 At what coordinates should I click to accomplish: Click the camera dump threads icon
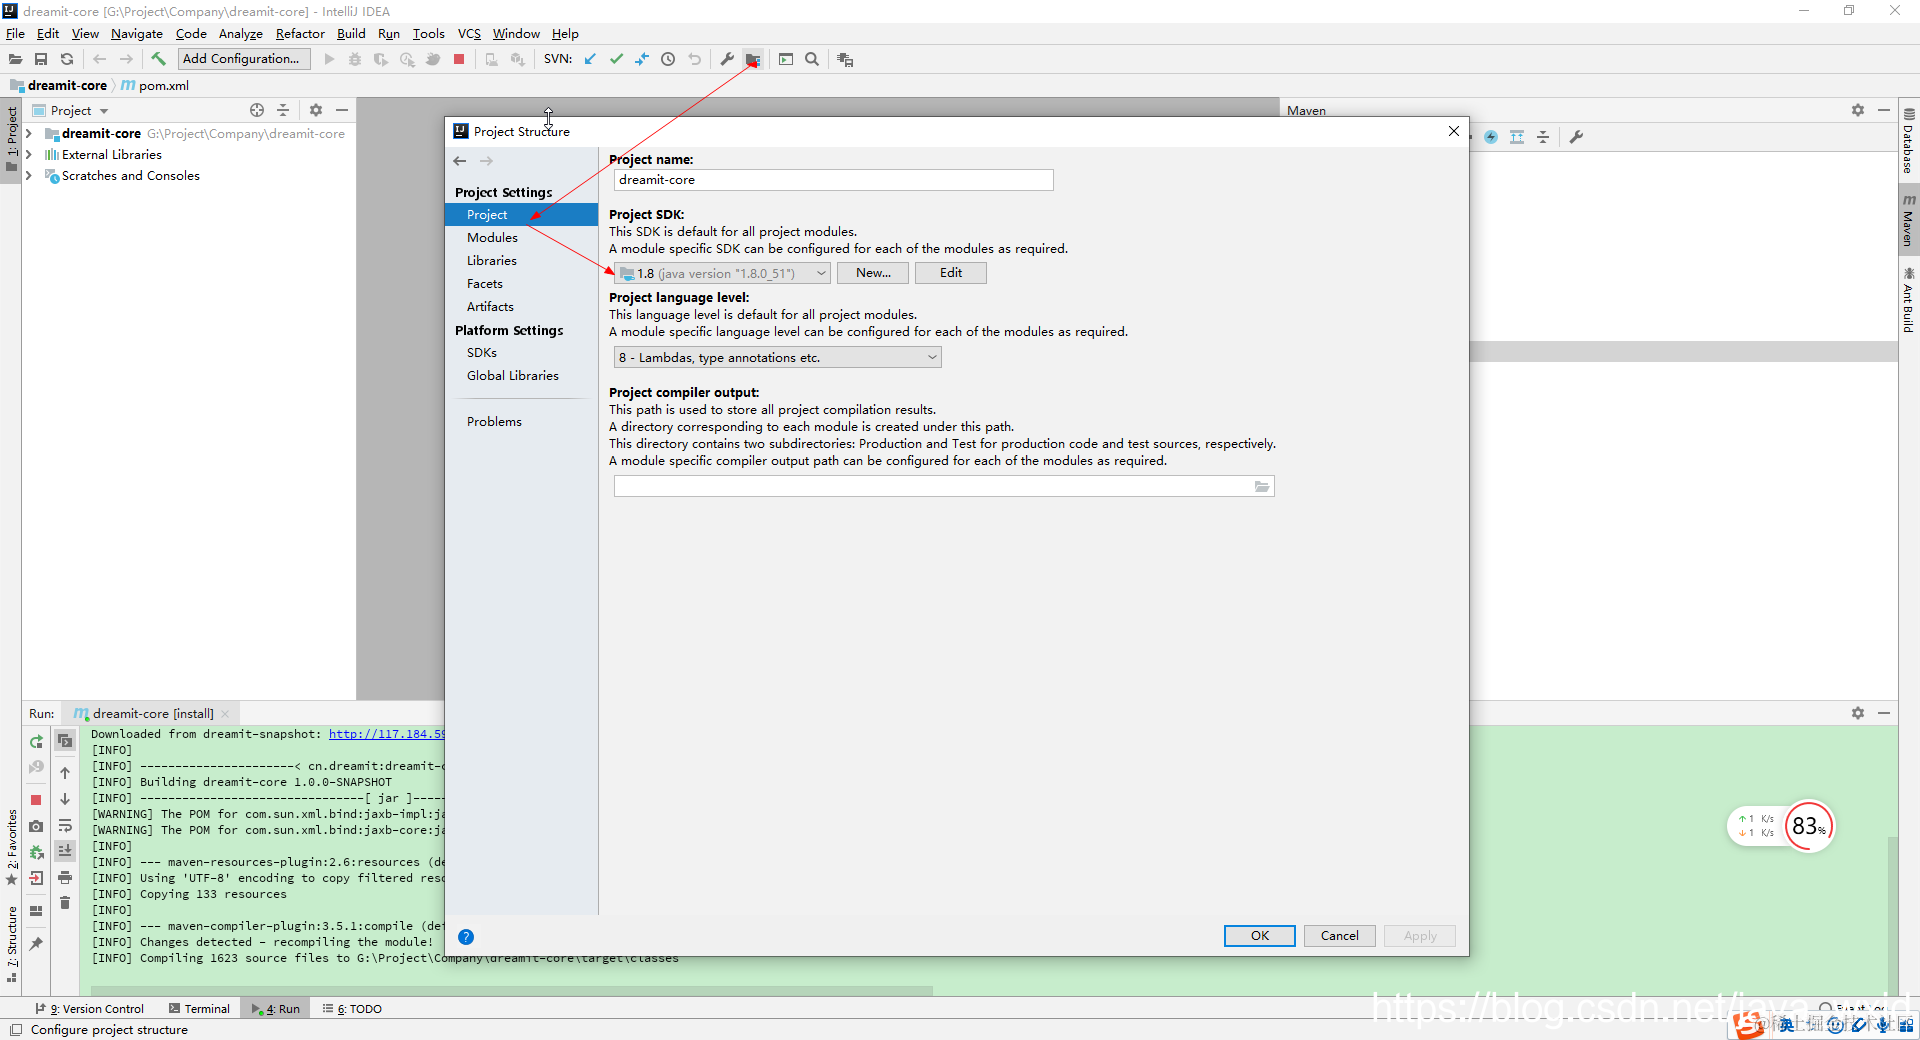pyautogui.click(x=36, y=826)
